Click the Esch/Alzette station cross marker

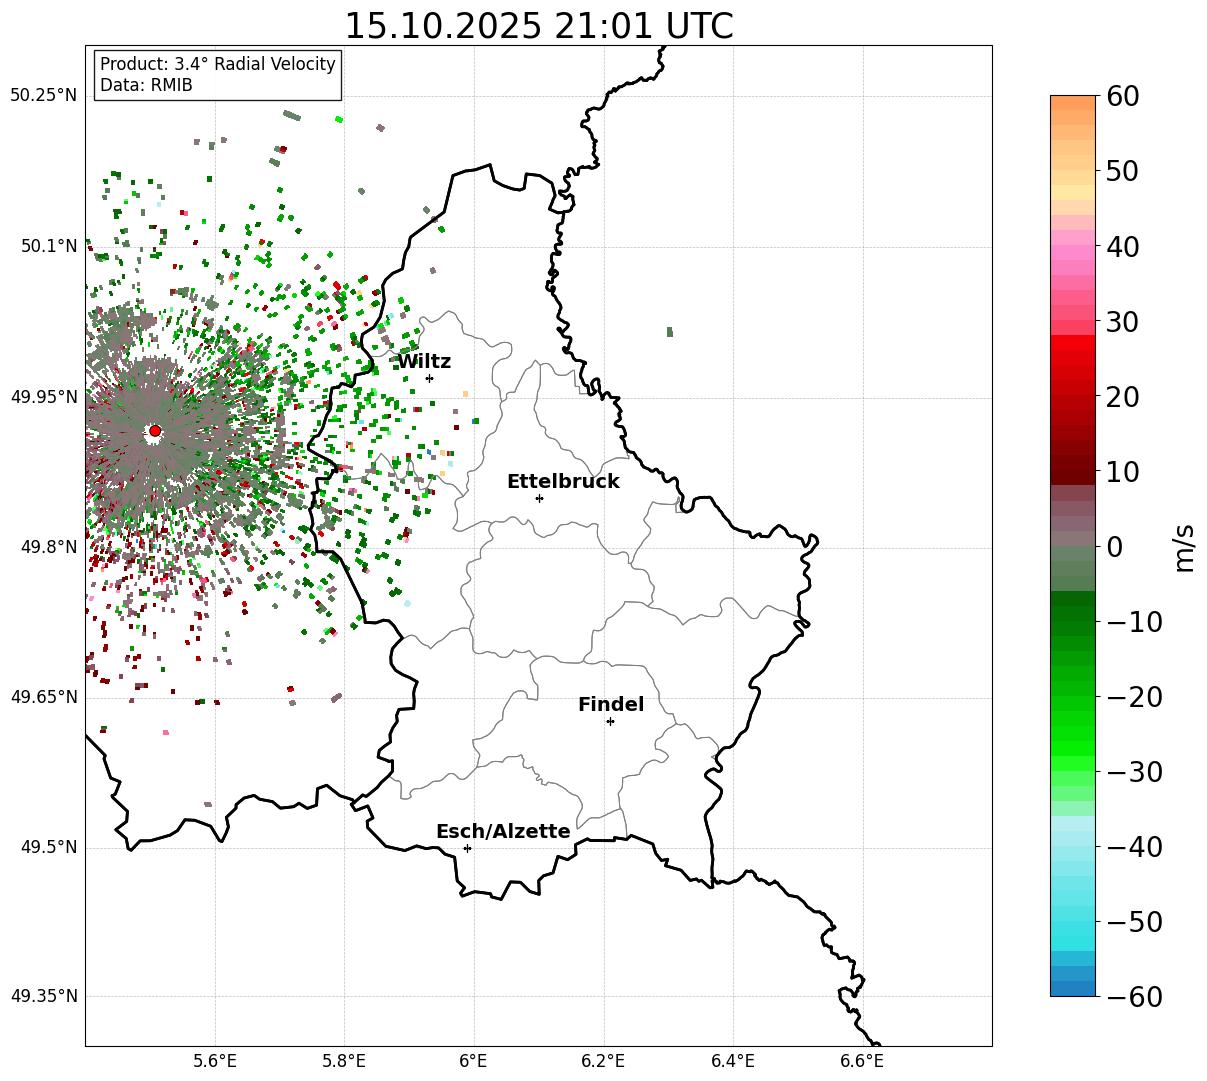point(467,848)
